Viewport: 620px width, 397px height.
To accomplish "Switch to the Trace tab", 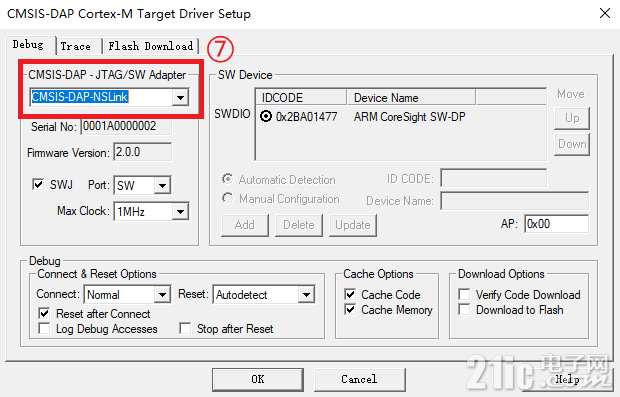I will click(76, 46).
